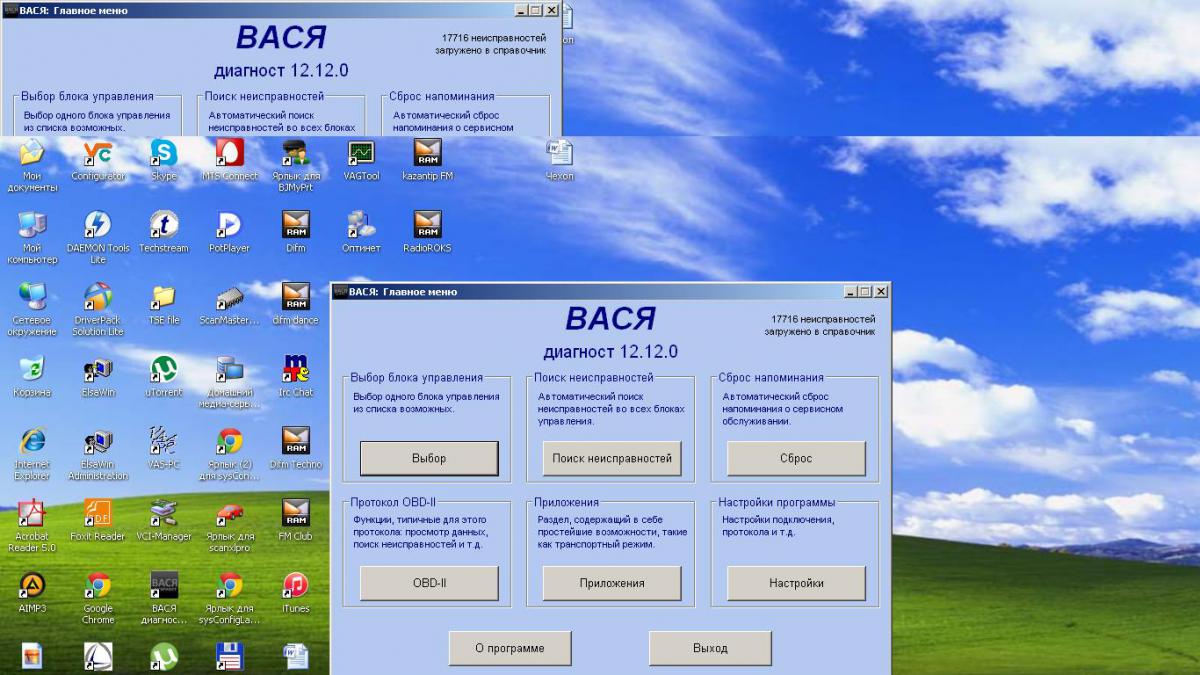Viewport: 1200px width, 675px height.
Task: Start the Поиск неисправностей fault search button
Action: coord(612,458)
